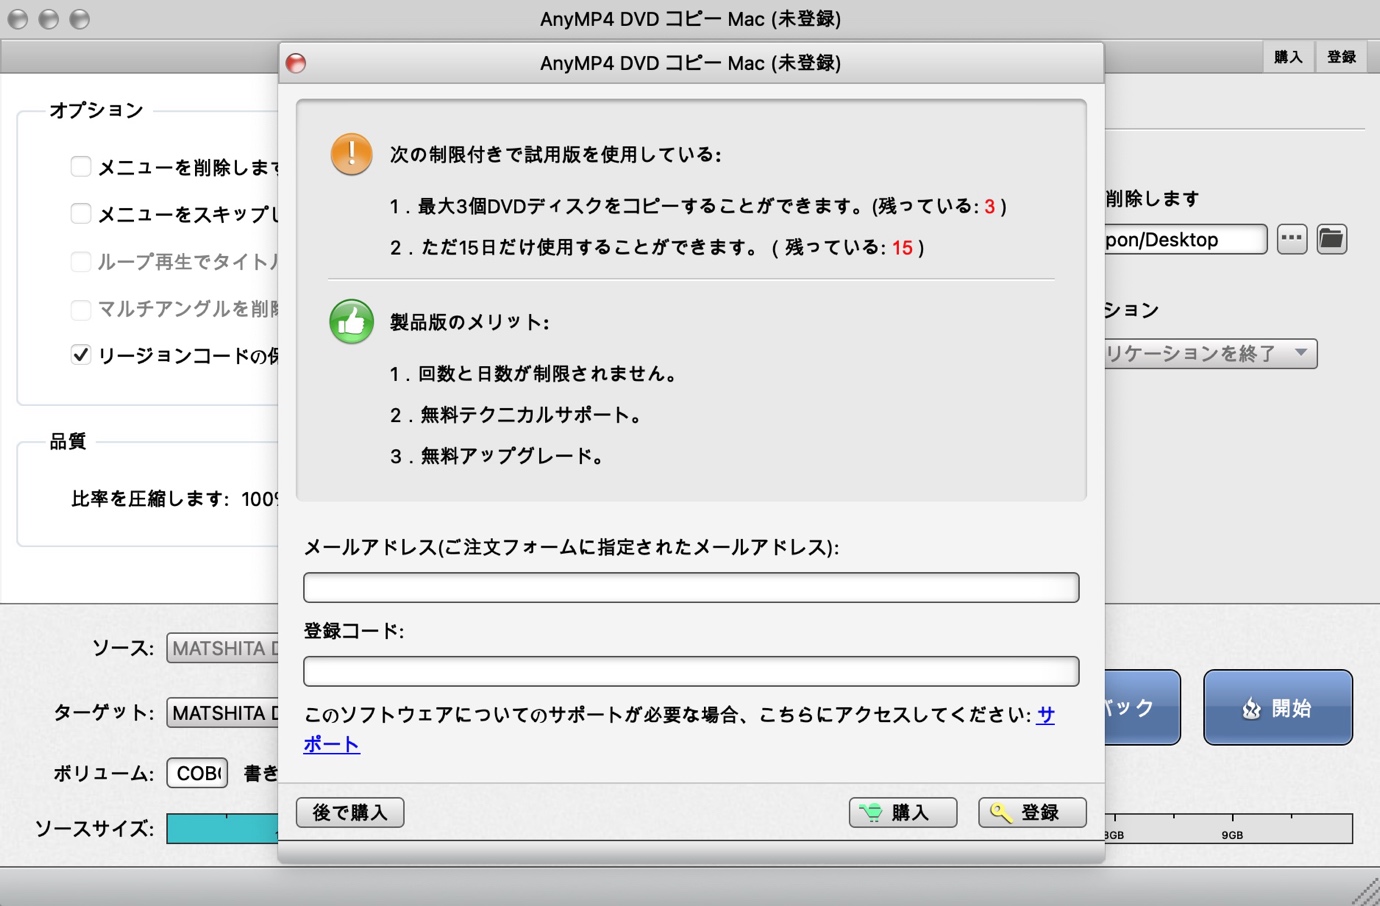Click the remaining discs count 3

(990, 206)
